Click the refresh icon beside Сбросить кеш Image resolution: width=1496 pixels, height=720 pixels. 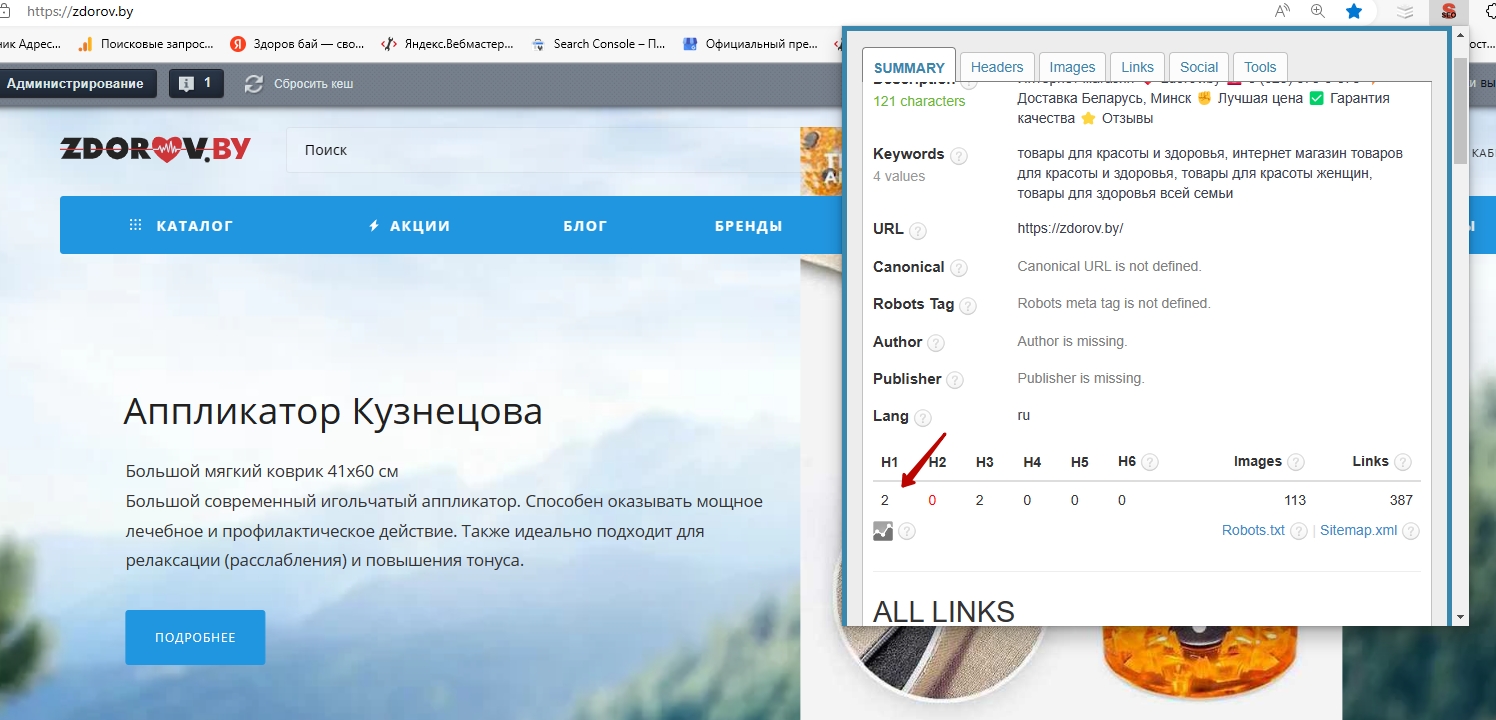[254, 84]
